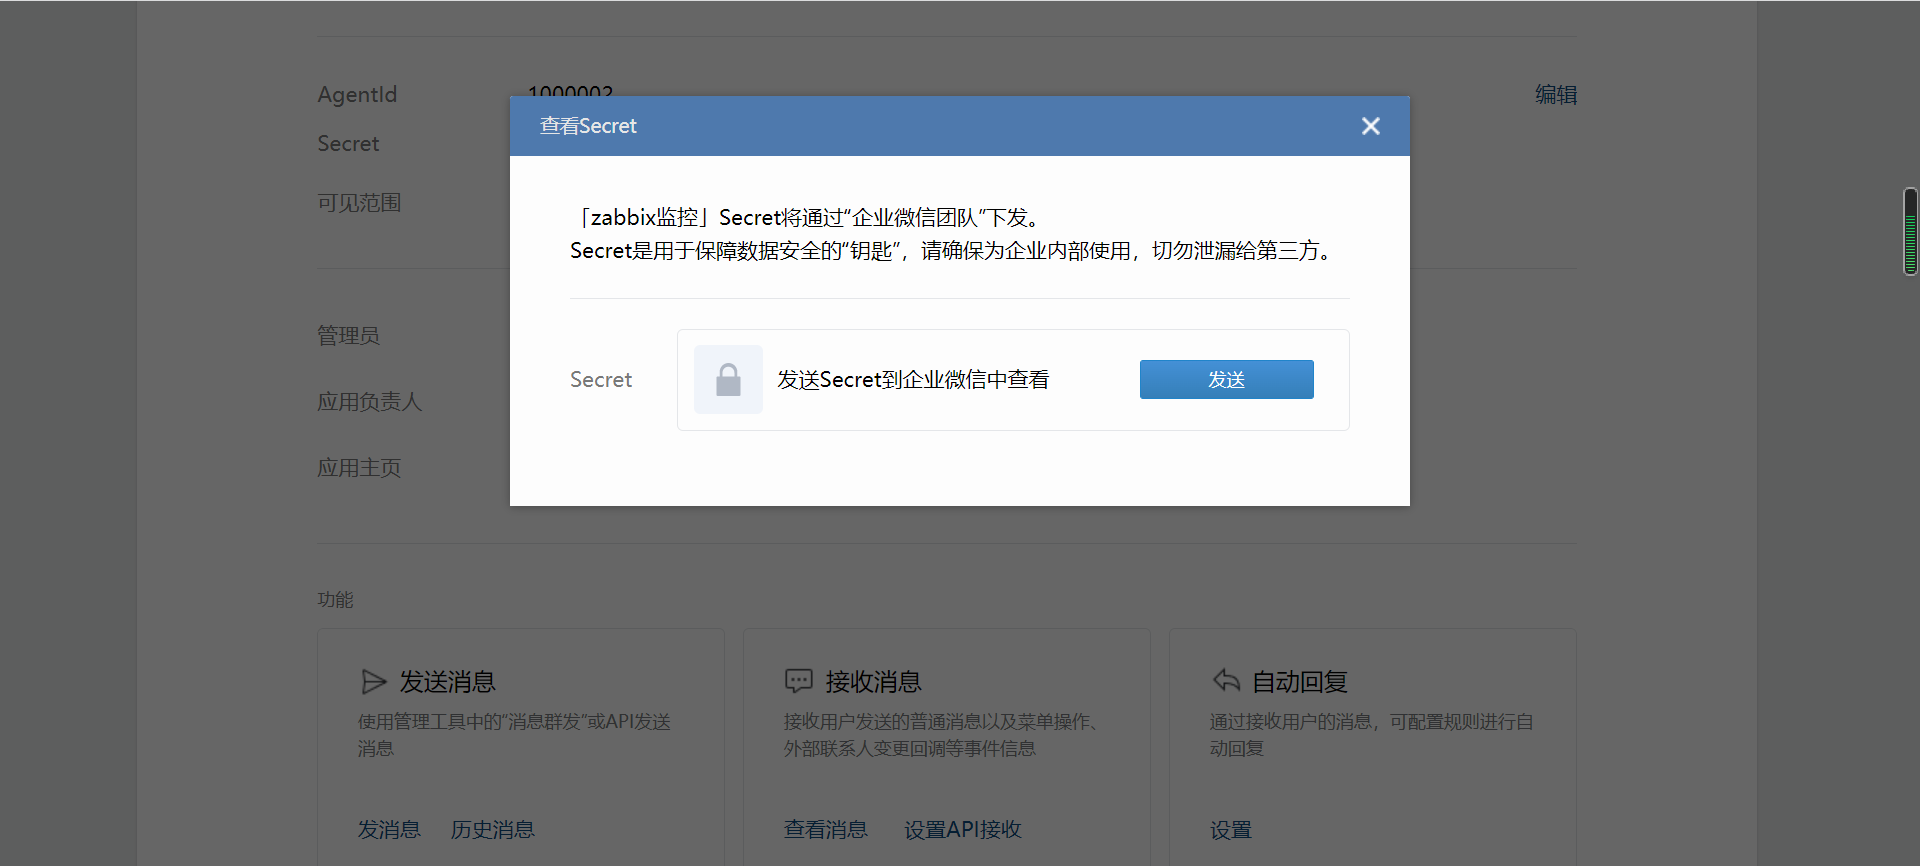Click the lock icon beside Secret
This screenshot has height=866, width=1920.
[728, 380]
